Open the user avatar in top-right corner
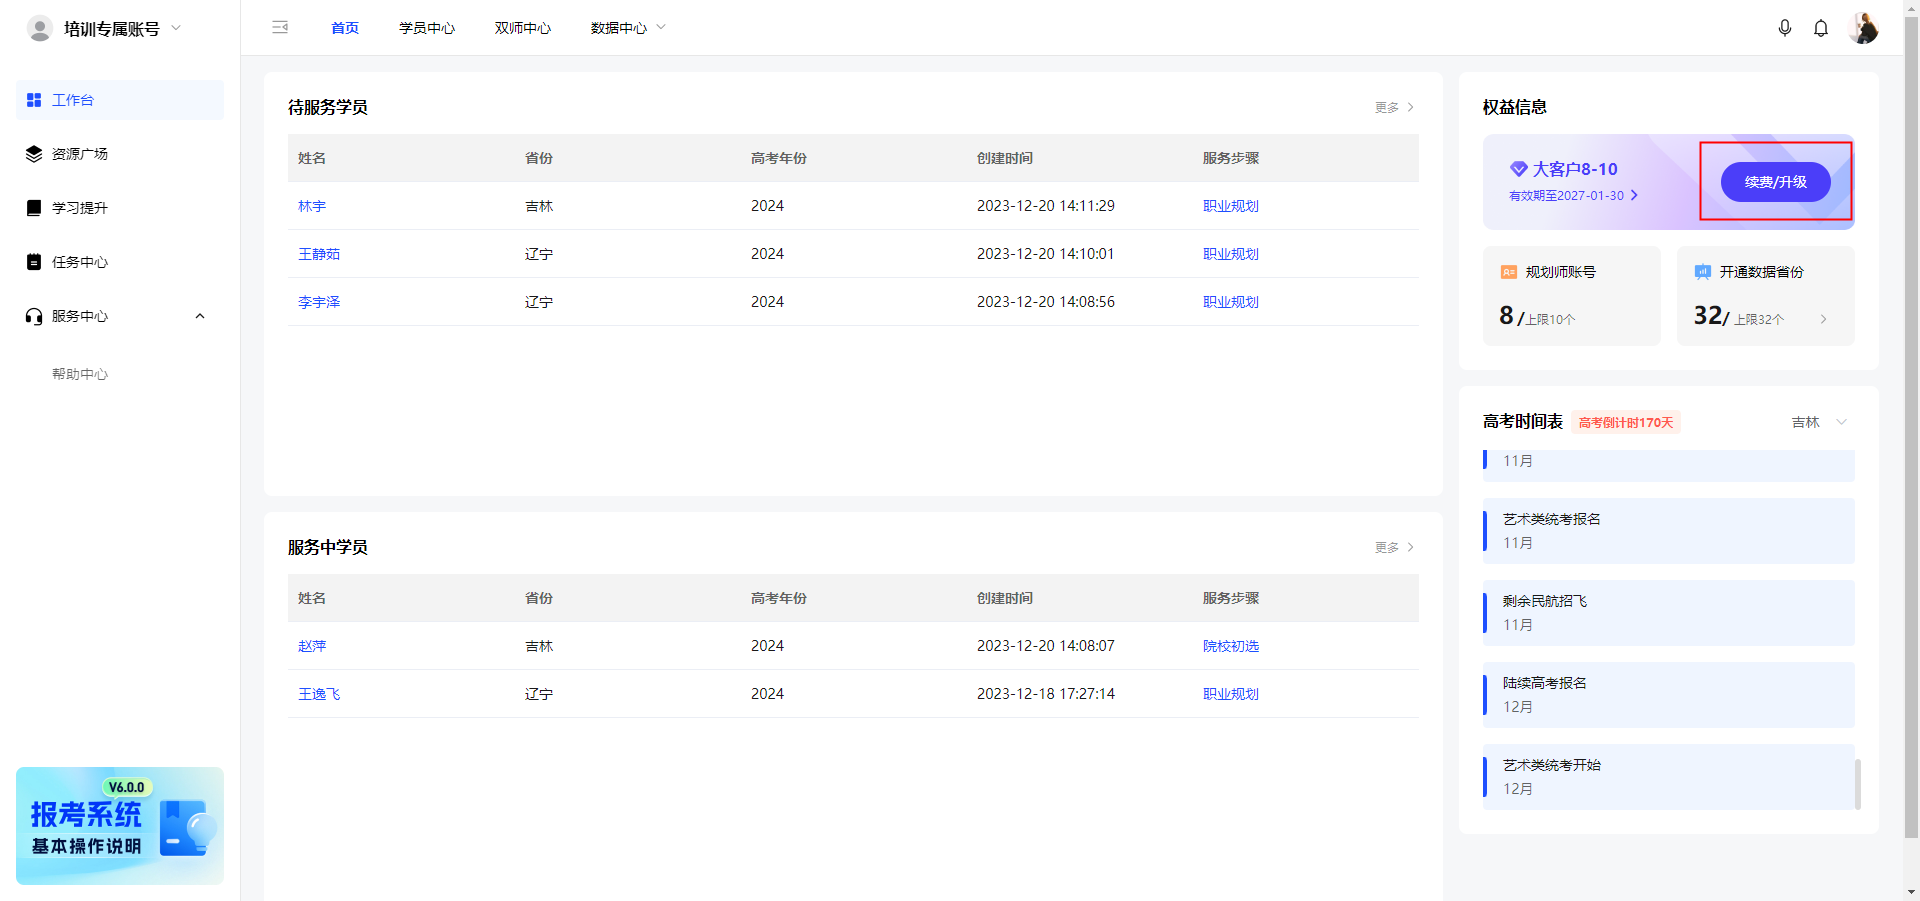The width and height of the screenshot is (1920, 901). pyautogui.click(x=1863, y=28)
